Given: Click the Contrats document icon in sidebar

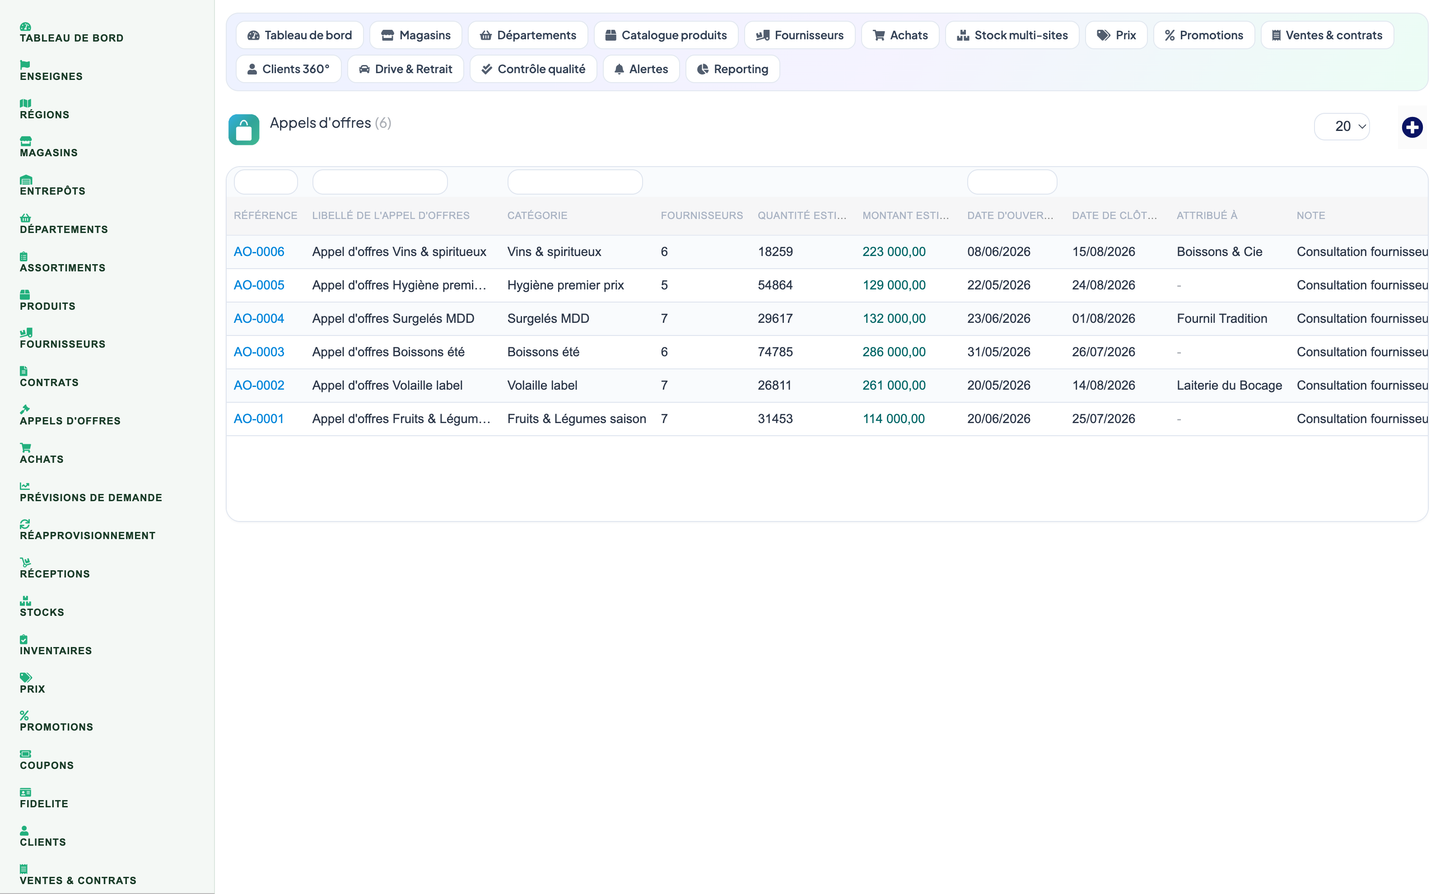Looking at the screenshot, I should tap(24, 371).
